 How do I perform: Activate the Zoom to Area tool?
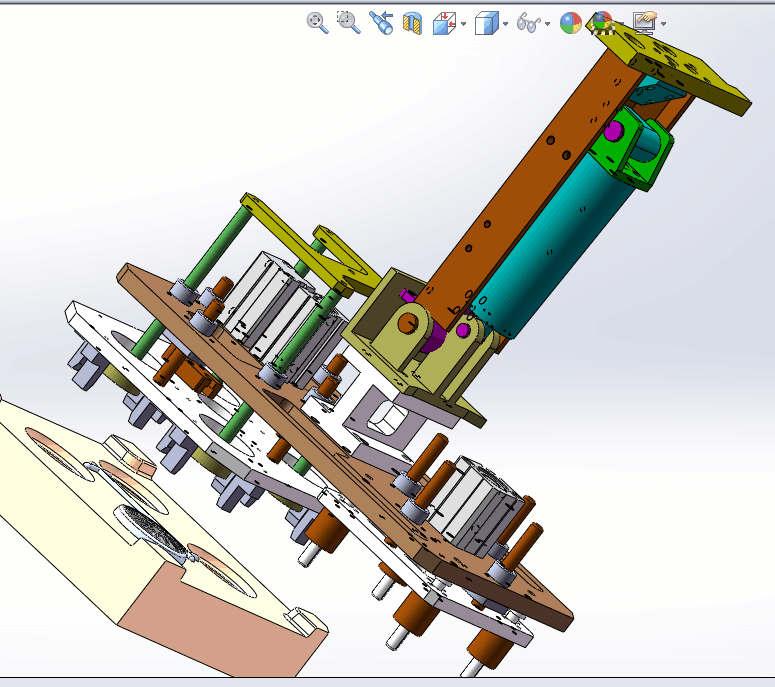(348, 23)
